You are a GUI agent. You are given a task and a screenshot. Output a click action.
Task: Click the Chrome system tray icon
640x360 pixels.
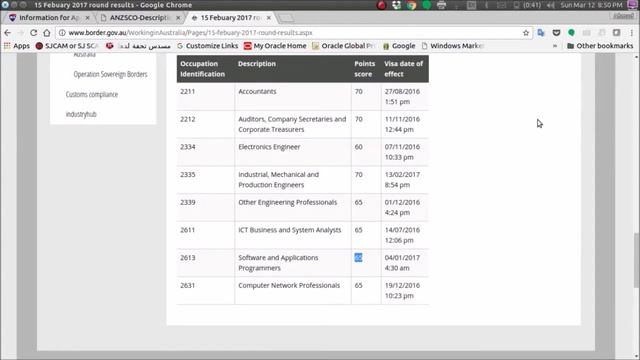point(411,5)
